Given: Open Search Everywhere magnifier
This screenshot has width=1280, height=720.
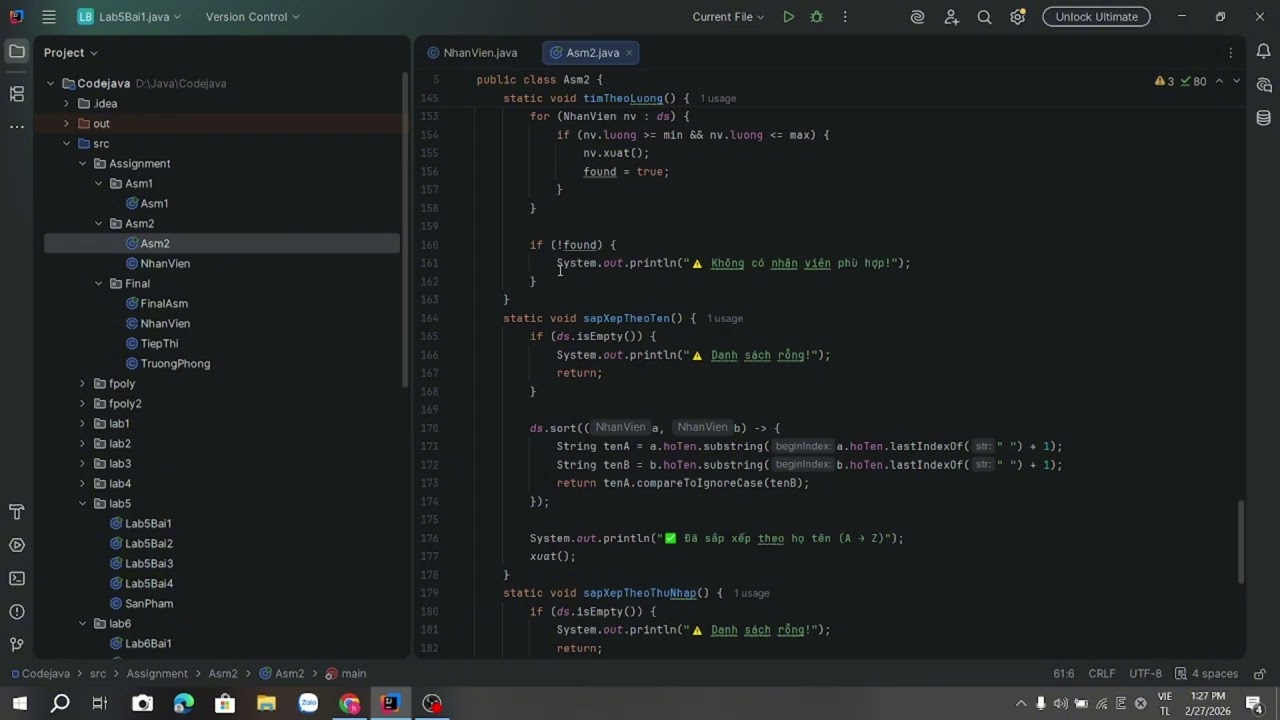Looking at the screenshot, I should (984, 17).
